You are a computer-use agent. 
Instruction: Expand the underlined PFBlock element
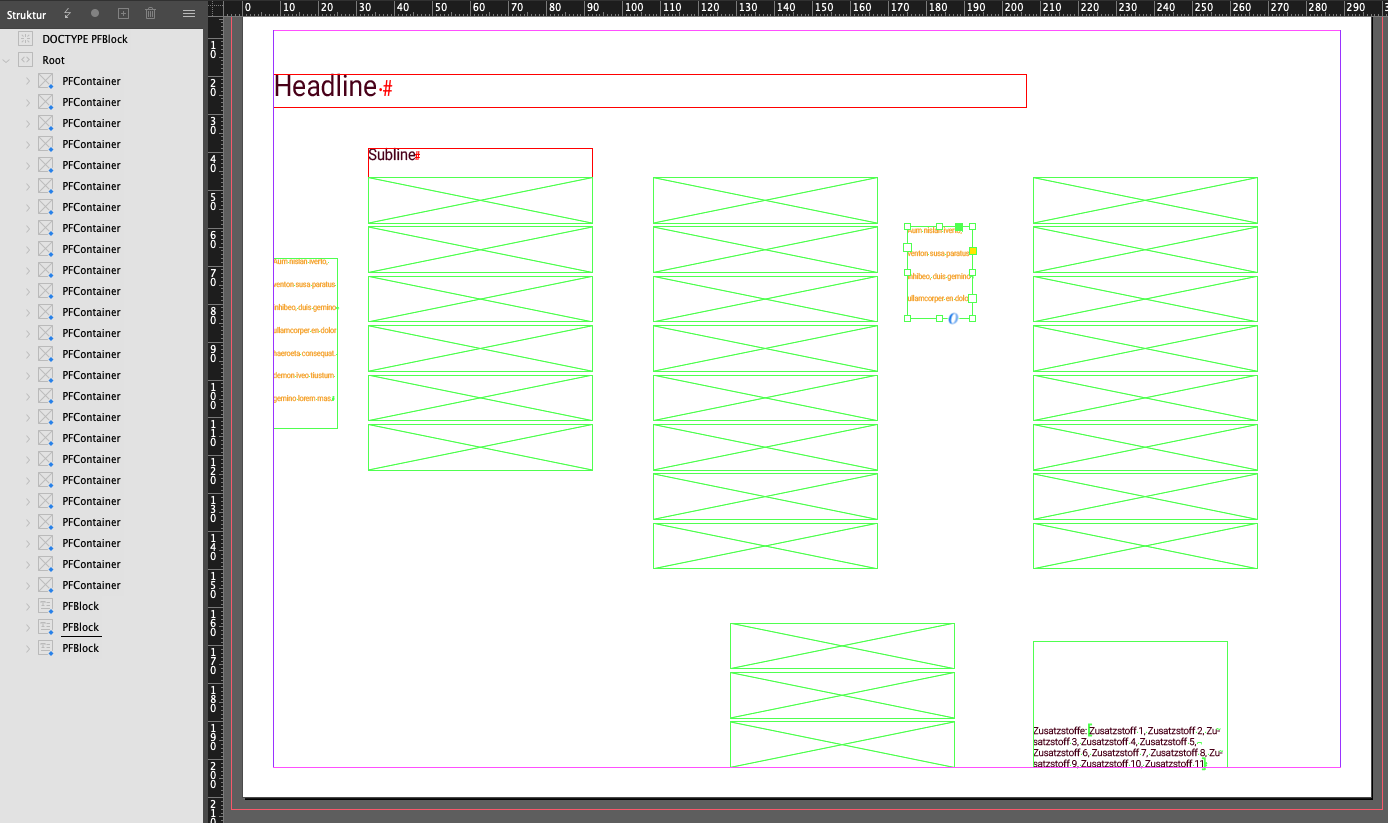click(28, 627)
